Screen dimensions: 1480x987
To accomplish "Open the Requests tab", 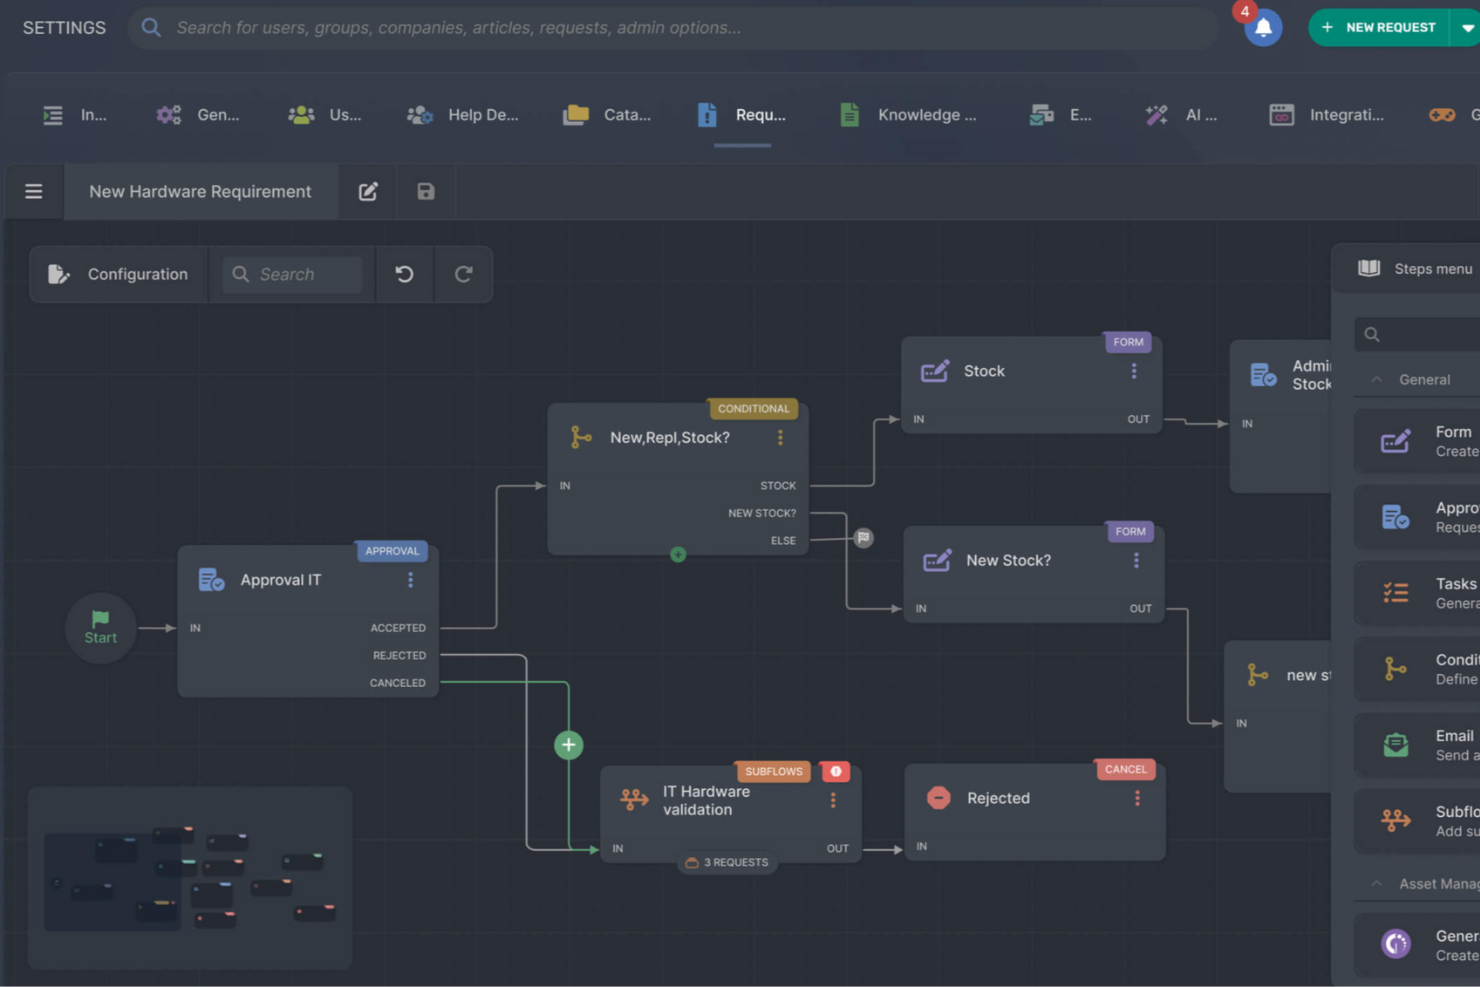I will [x=742, y=114].
